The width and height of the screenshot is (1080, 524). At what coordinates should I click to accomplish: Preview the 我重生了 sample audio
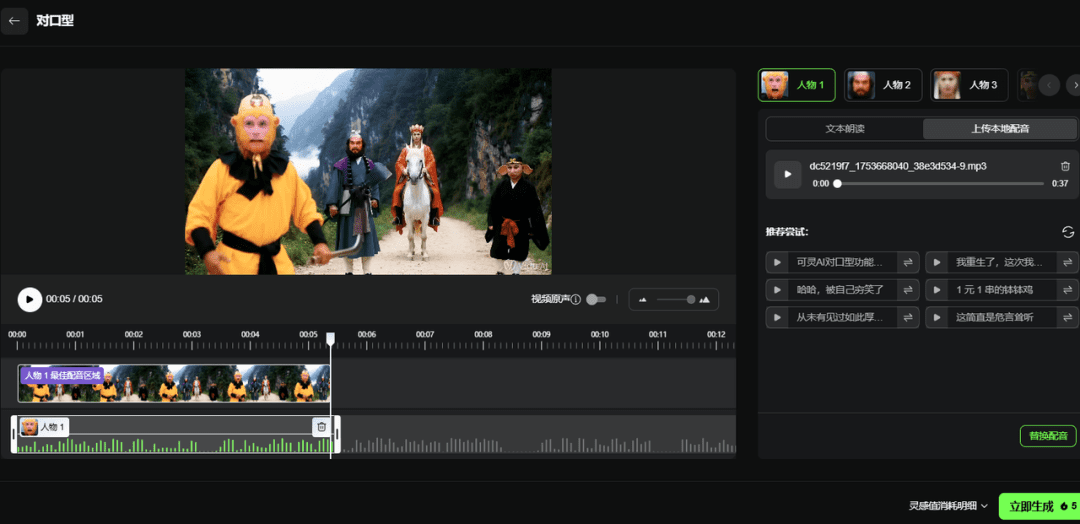tap(937, 262)
